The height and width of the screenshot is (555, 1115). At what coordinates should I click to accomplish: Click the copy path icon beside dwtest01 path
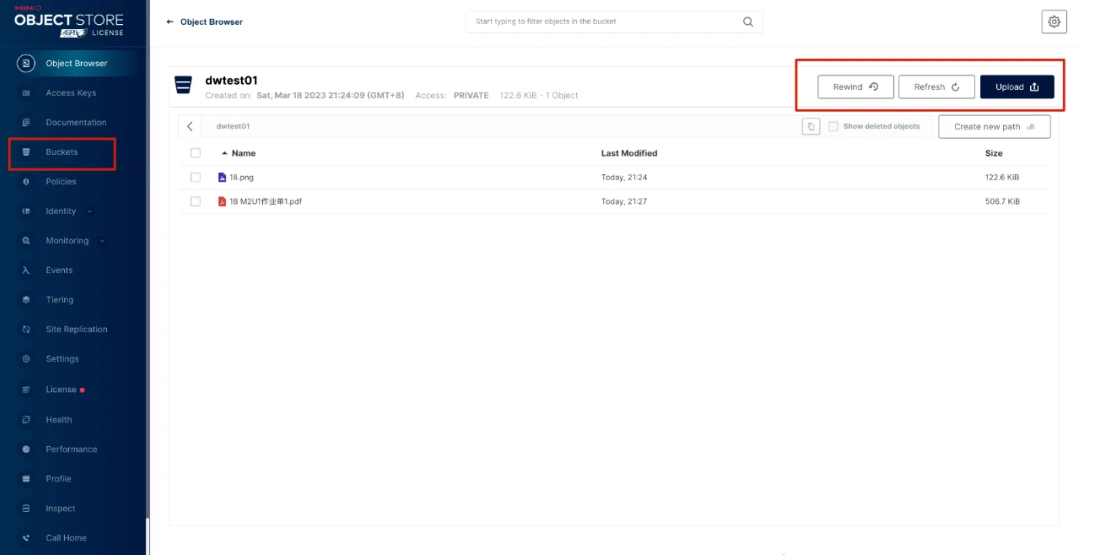(811, 127)
